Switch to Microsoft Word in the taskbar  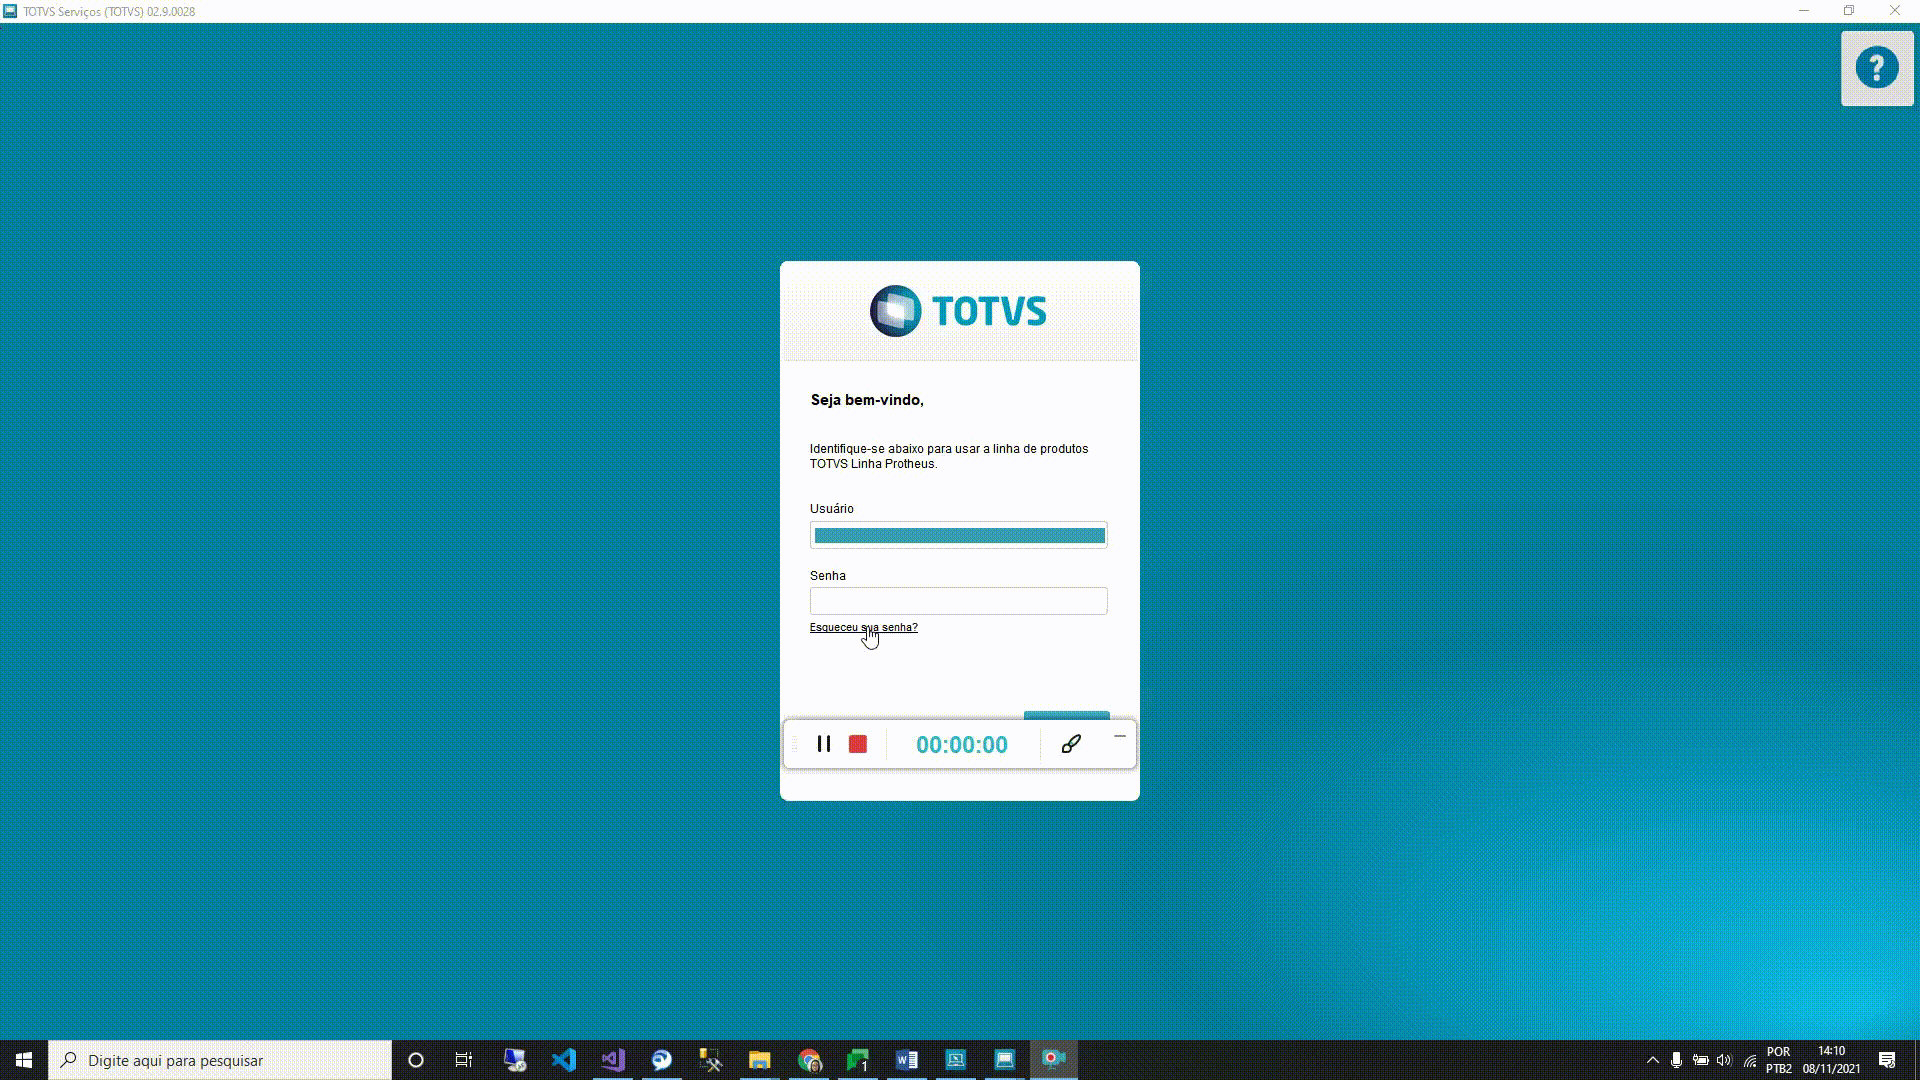coord(907,1060)
